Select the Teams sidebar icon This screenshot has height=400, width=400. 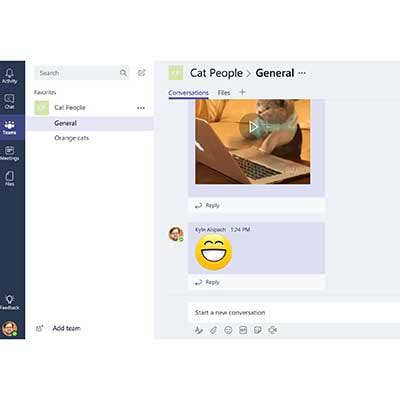tap(9, 127)
